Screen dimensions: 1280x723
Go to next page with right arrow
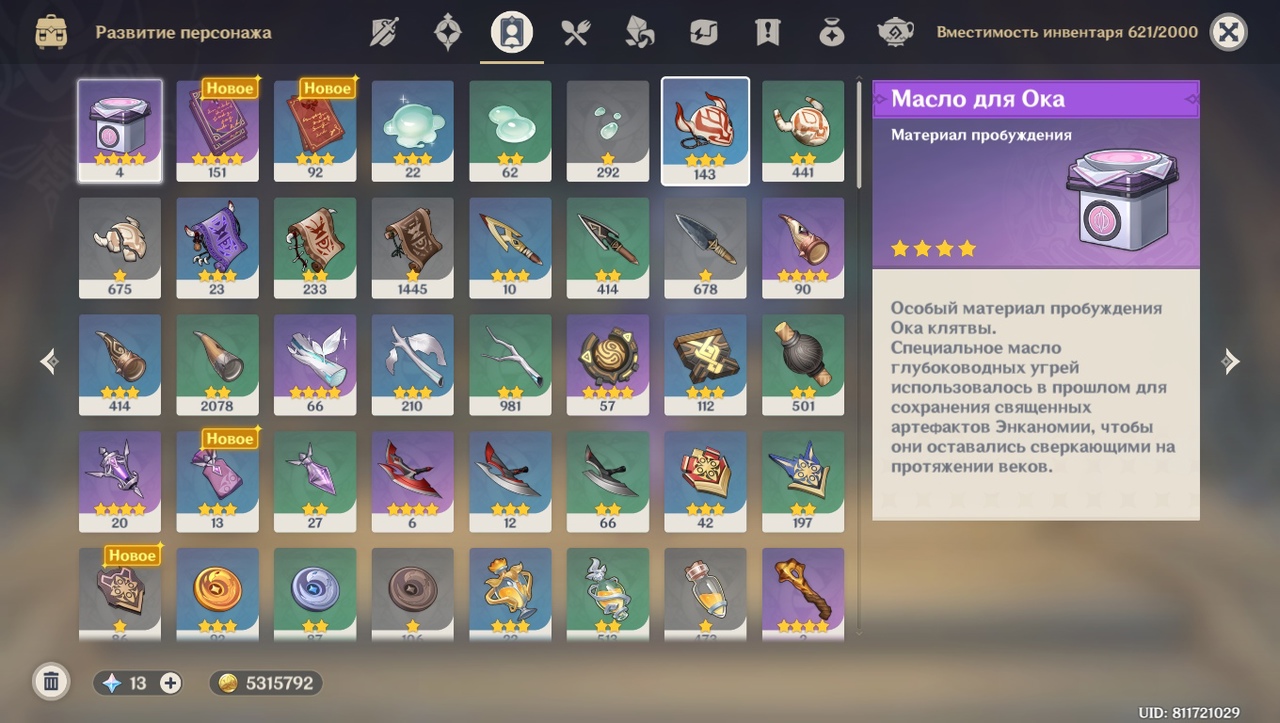click(x=1231, y=361)
